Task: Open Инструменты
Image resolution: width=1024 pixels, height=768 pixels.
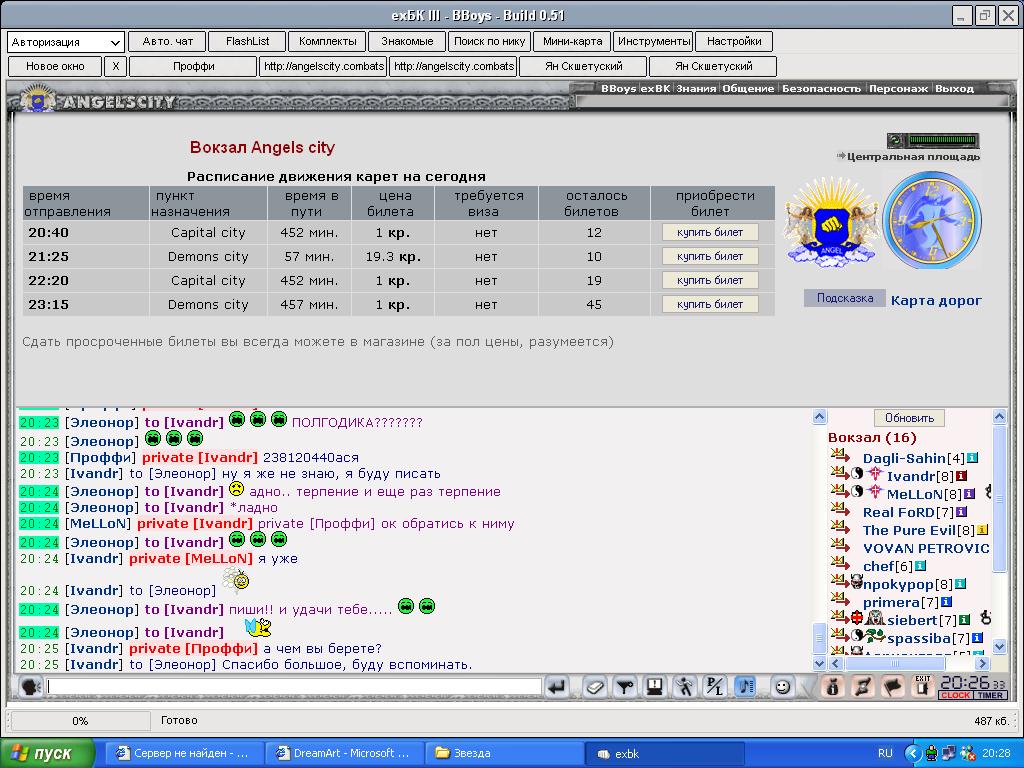Action: tap(654, 41)
